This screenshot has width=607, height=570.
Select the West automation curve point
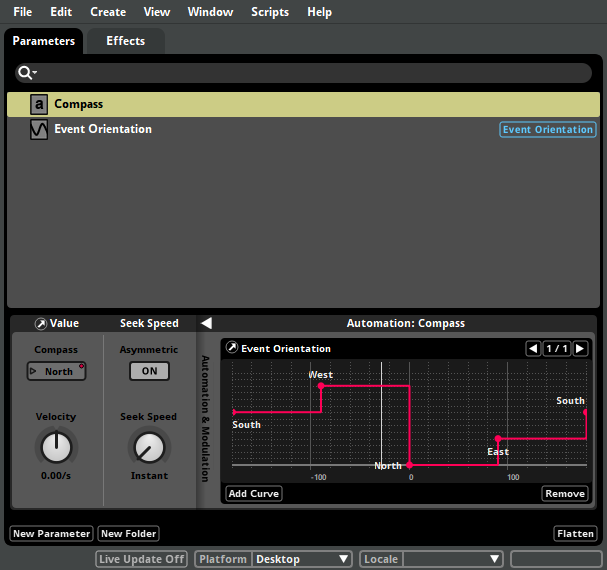320,386
